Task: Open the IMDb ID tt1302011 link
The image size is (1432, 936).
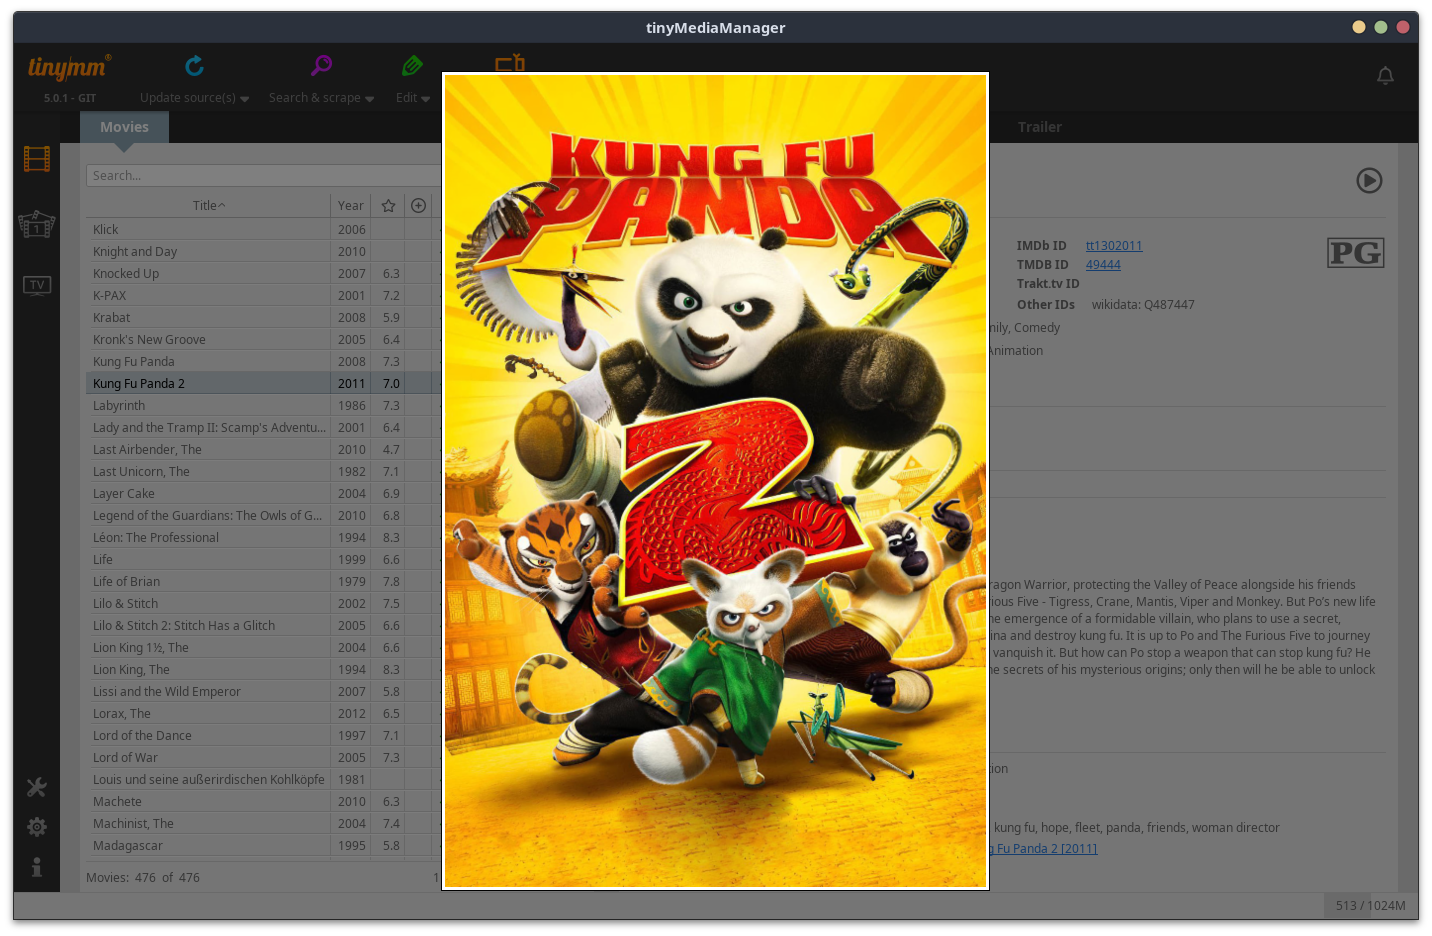Action: point(1113,246)
